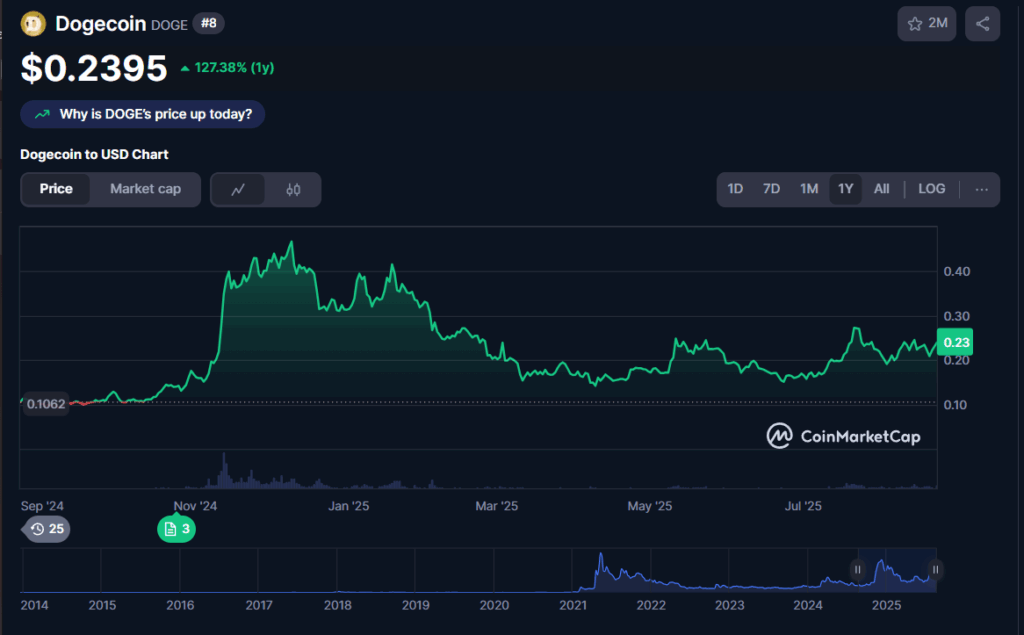The image size is (1024, 635).
Task: Switch to candlestick chart view icon
Action: [293, 189]
